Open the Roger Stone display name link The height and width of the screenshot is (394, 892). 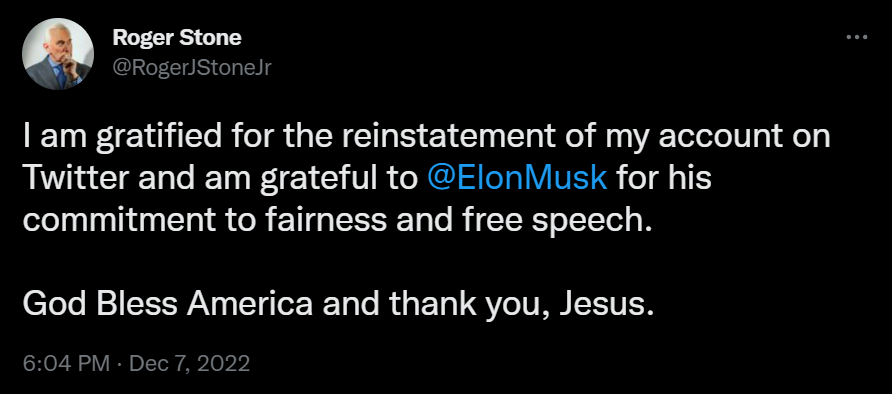pyautogui.click(x=177, y=38)
